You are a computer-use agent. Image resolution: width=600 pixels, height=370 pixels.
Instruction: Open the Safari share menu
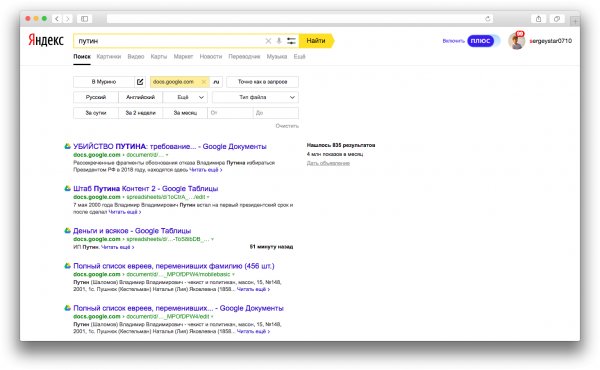tap(538, 19)
